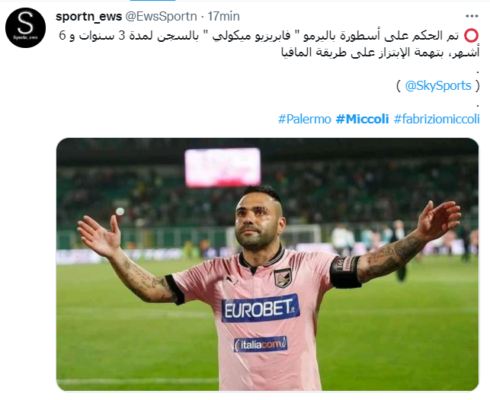The height and width of the screenshot is (400, 490).
Task: Open the sportn_ews profile avatar
Action: pos(26,28)
